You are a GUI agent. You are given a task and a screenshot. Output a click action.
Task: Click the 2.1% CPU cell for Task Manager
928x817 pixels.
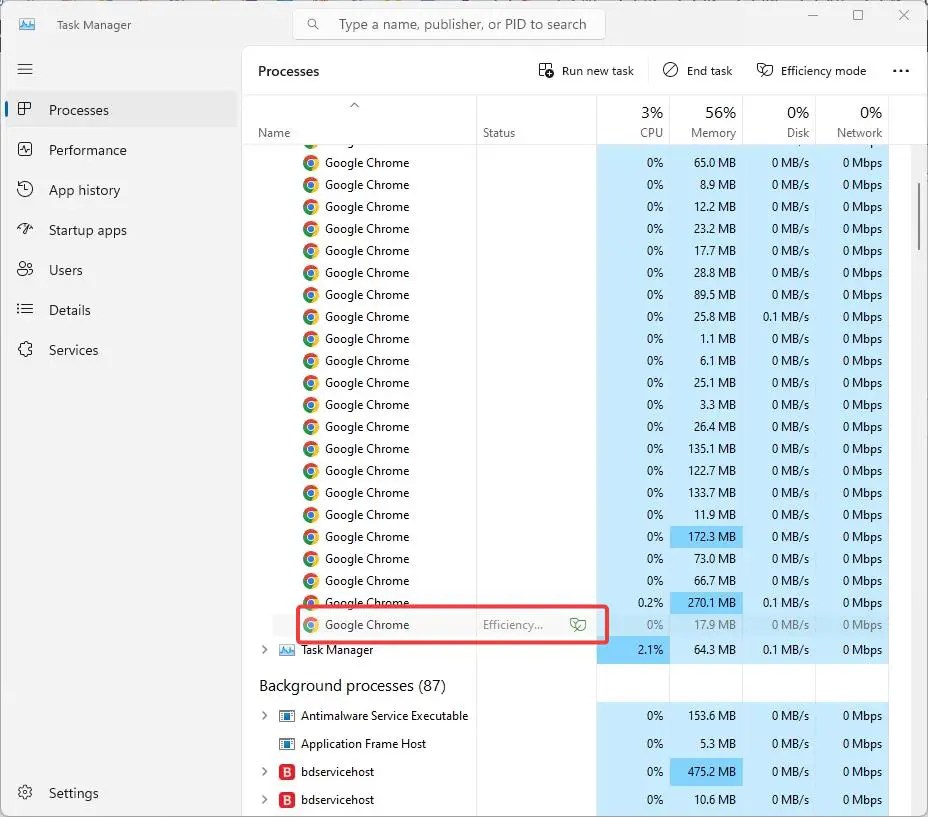(x=633, y=650)
